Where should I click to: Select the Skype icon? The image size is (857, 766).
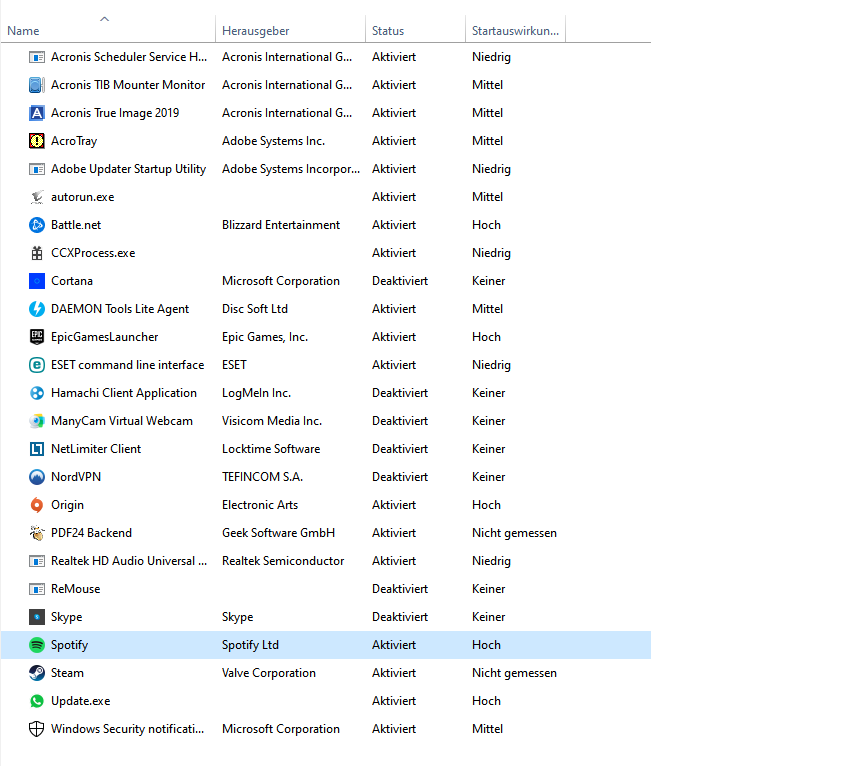pos(37,617)
